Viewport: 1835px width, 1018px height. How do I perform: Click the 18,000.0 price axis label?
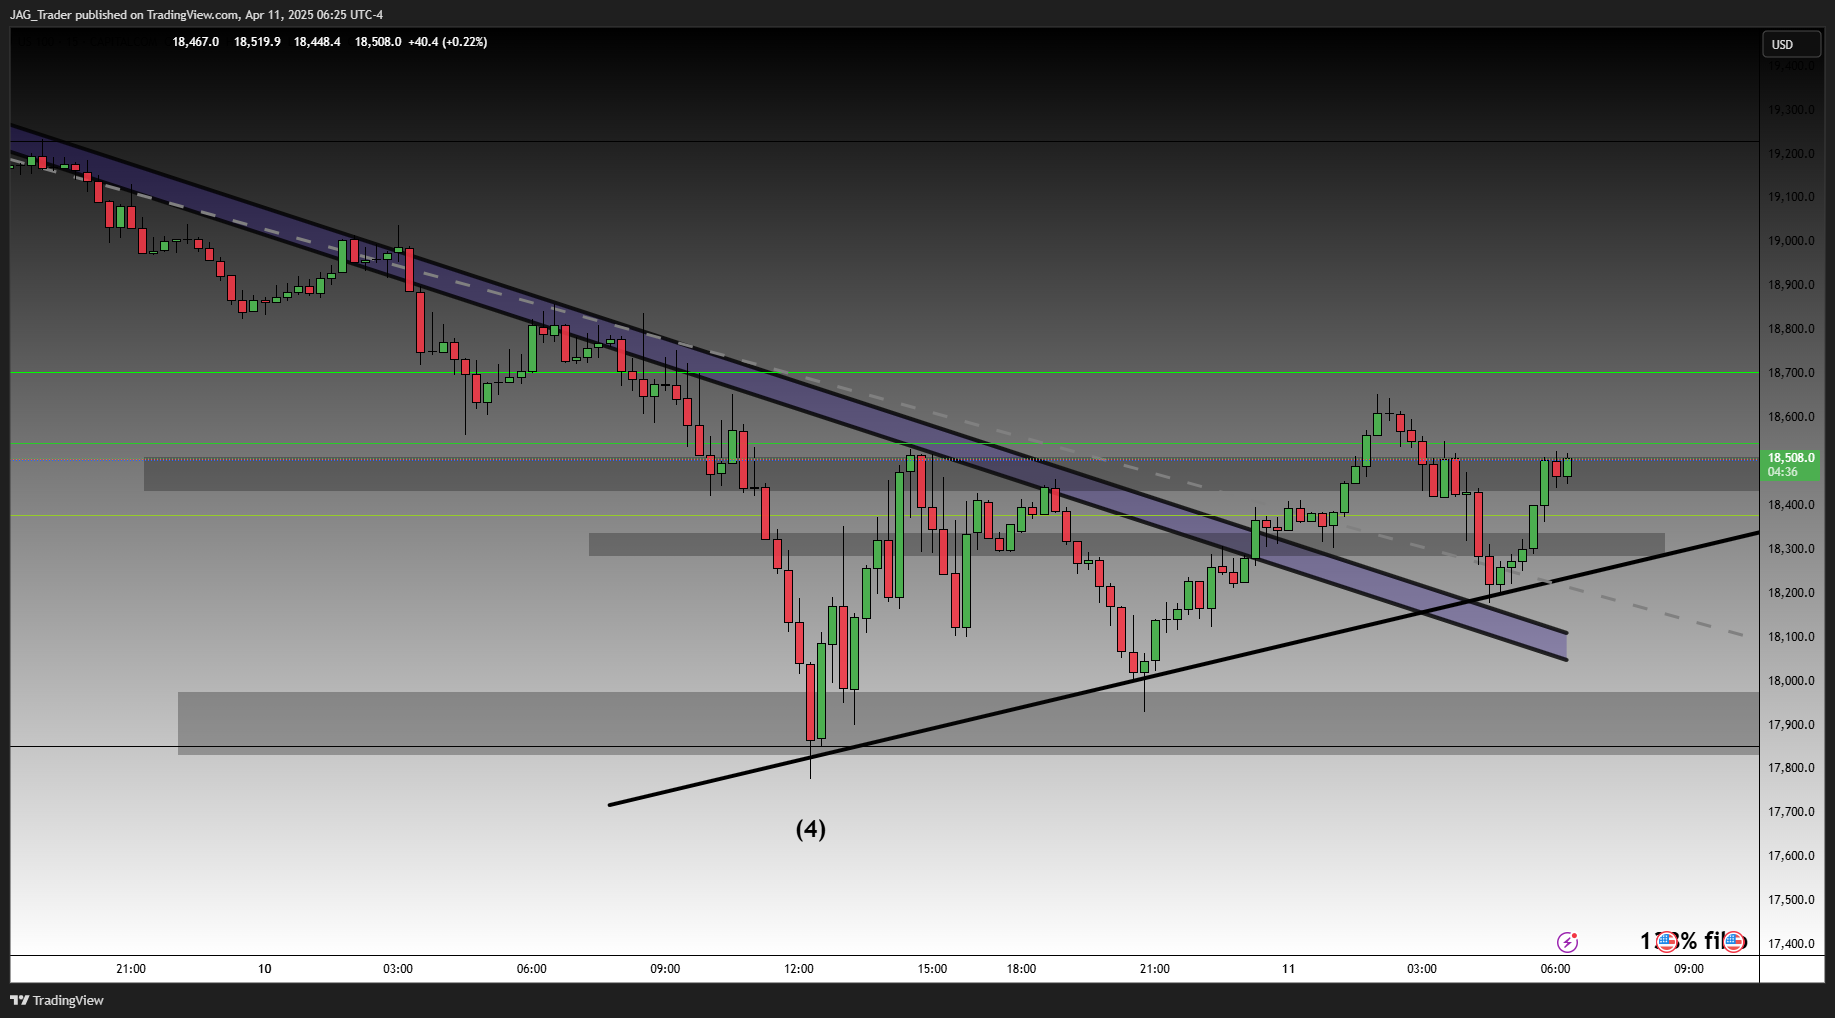pyautogui.click(x=1791, y=681)
